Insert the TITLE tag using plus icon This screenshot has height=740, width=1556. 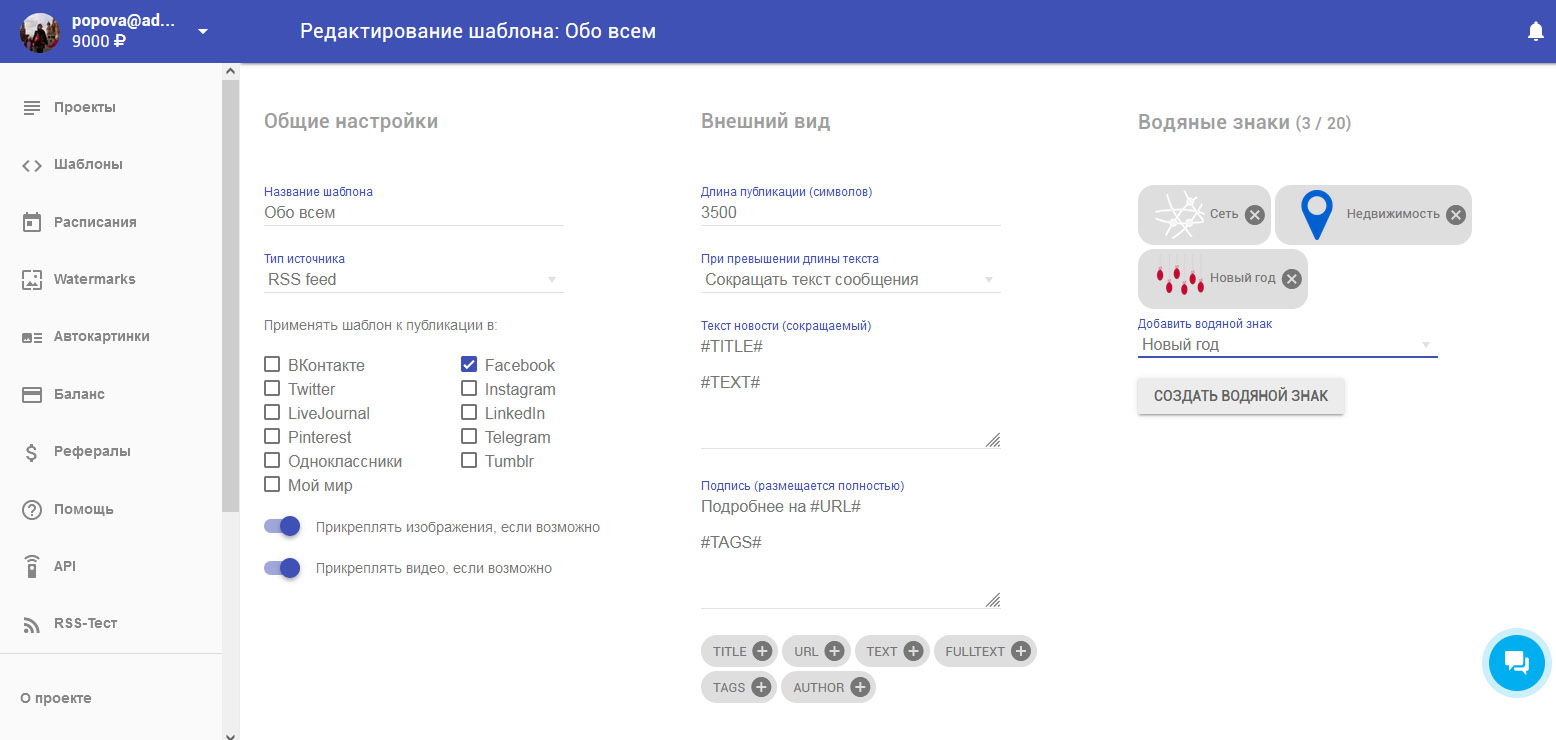(x=762, y=652)
